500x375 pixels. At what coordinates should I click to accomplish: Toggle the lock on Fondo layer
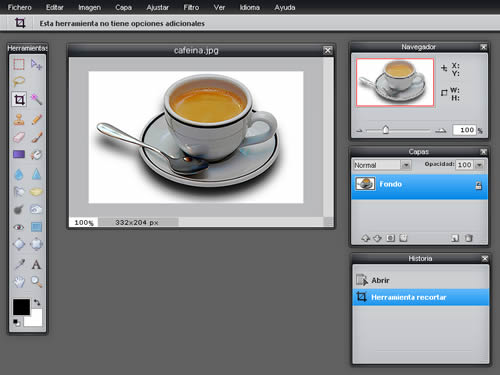coord(478,186)
